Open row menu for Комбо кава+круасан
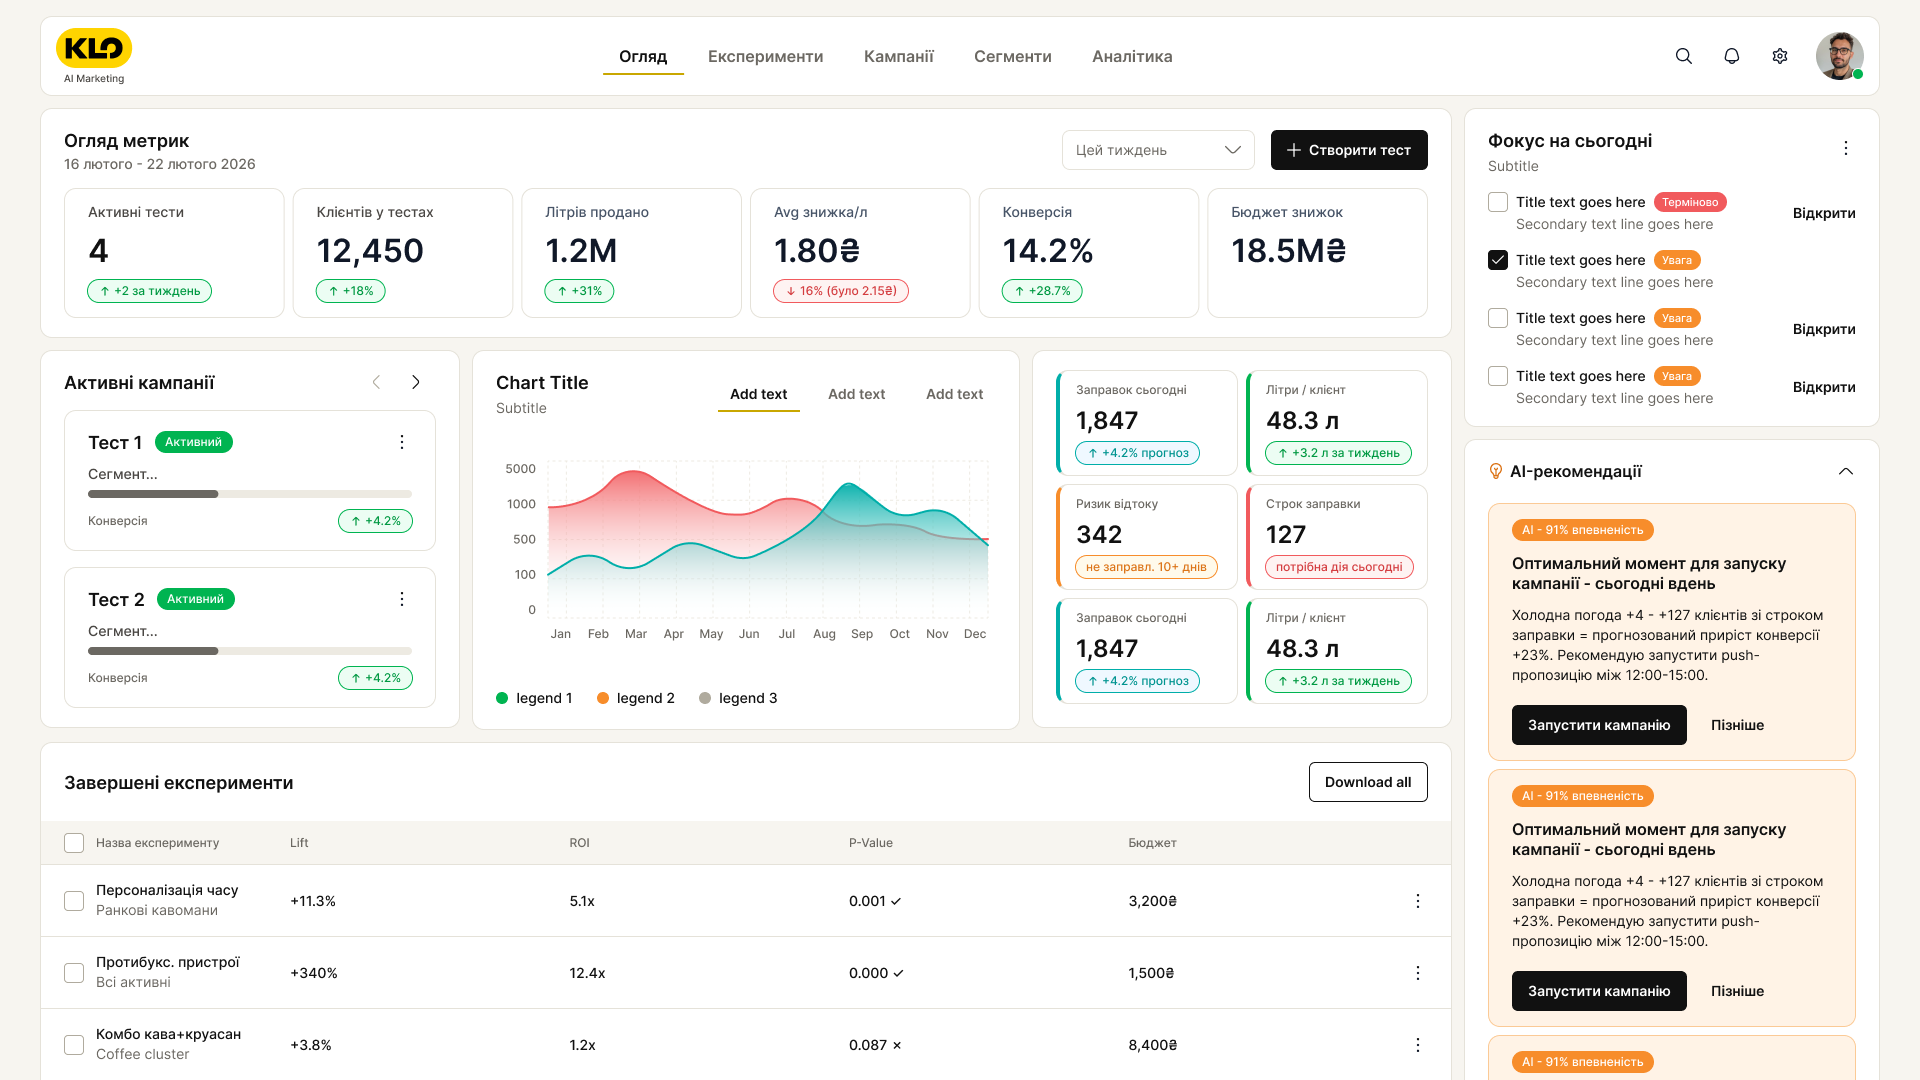 pos(1418,1045)
